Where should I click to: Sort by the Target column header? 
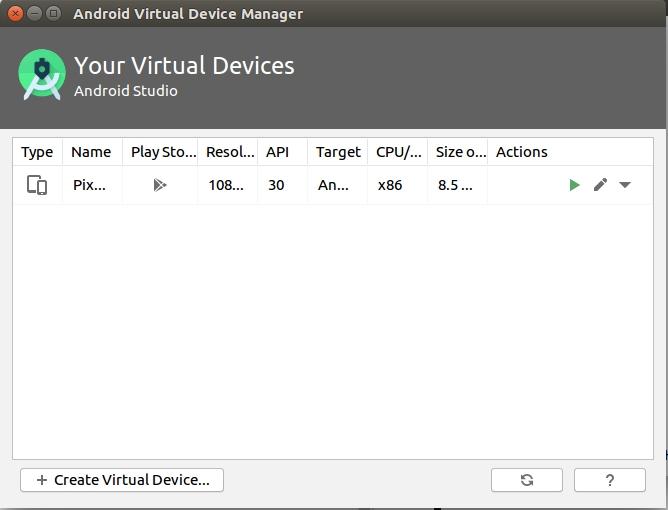point(338,152)
